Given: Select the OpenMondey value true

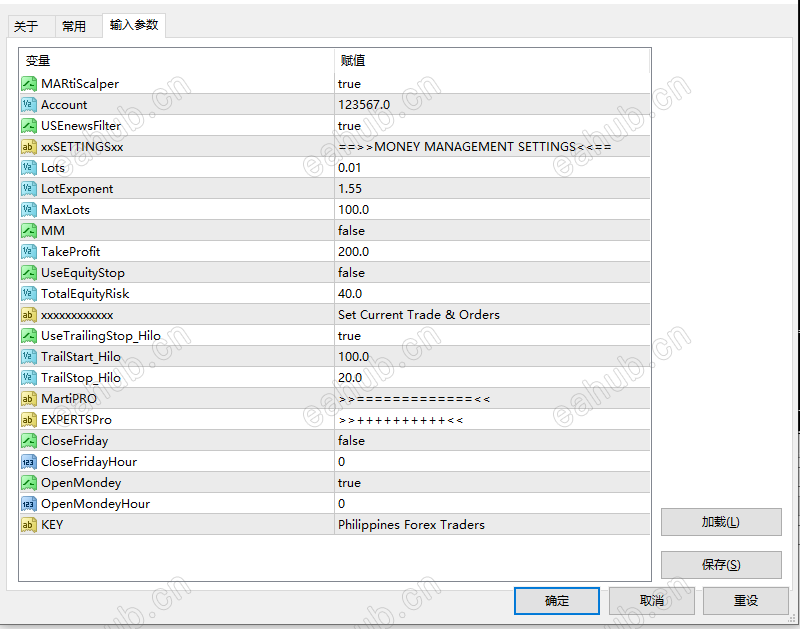Looking at the screenshot, I should pyautogui.click(x=349, y=483).
